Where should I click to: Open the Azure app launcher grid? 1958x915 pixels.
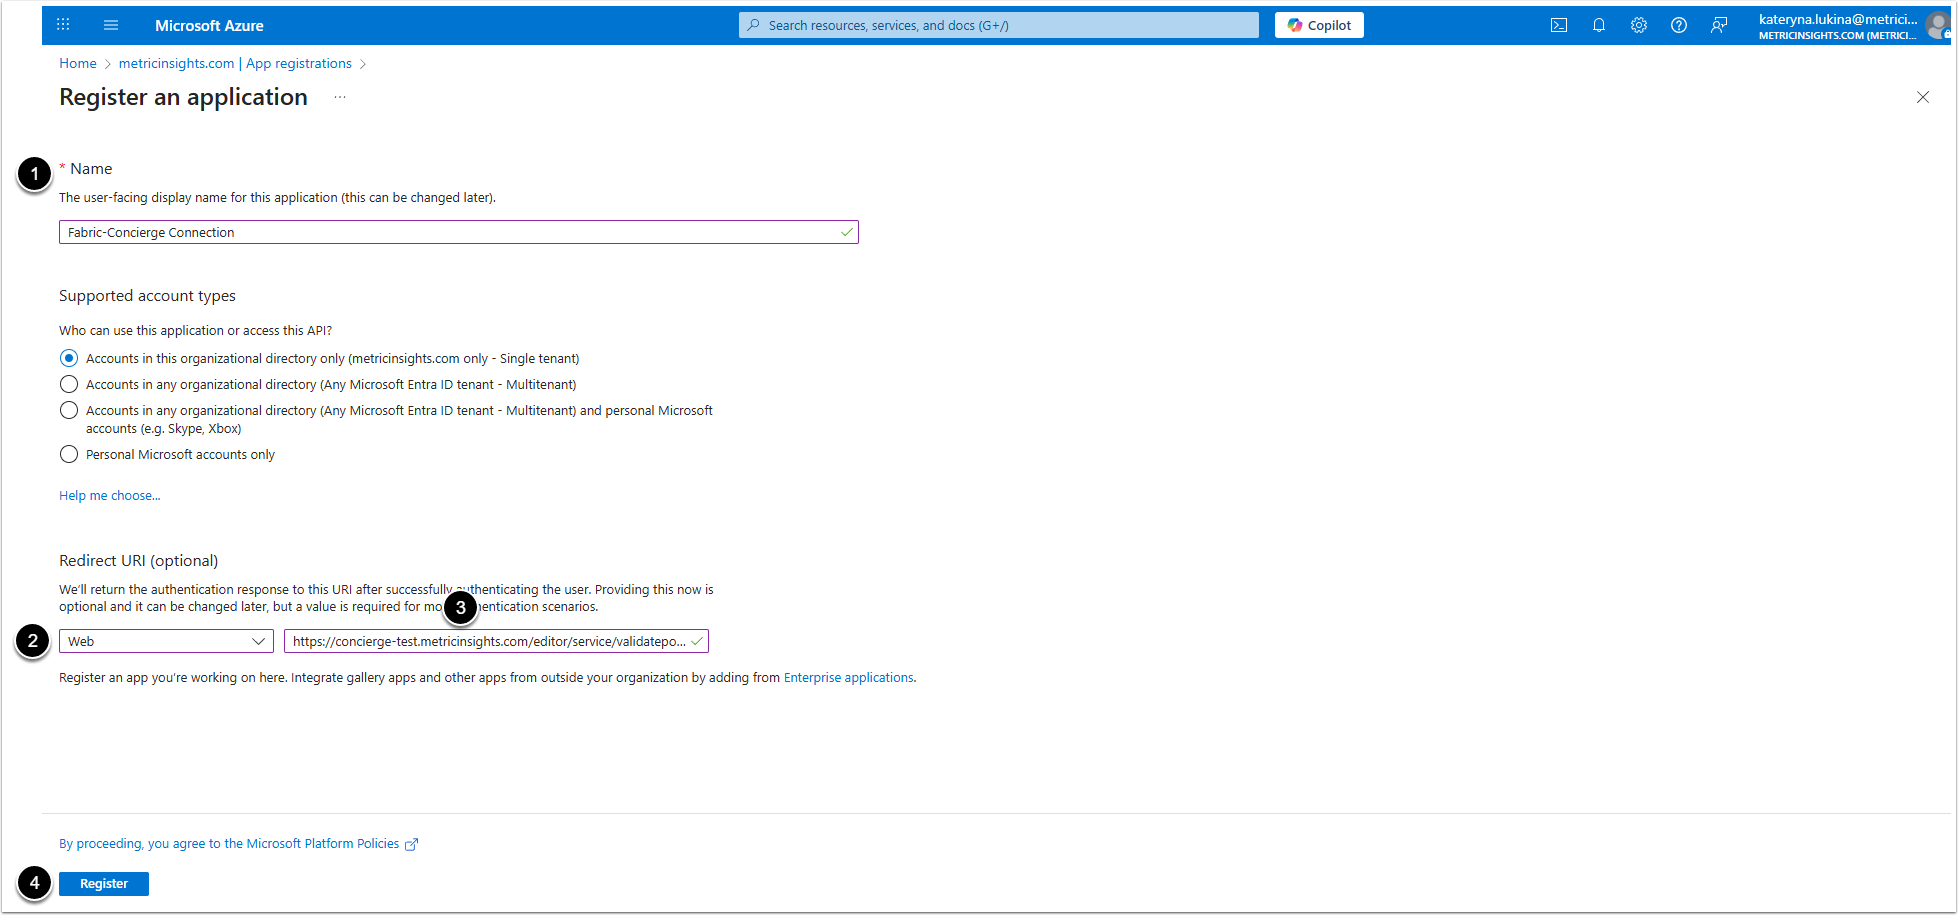pyautogui.click(x=63, y=25)
